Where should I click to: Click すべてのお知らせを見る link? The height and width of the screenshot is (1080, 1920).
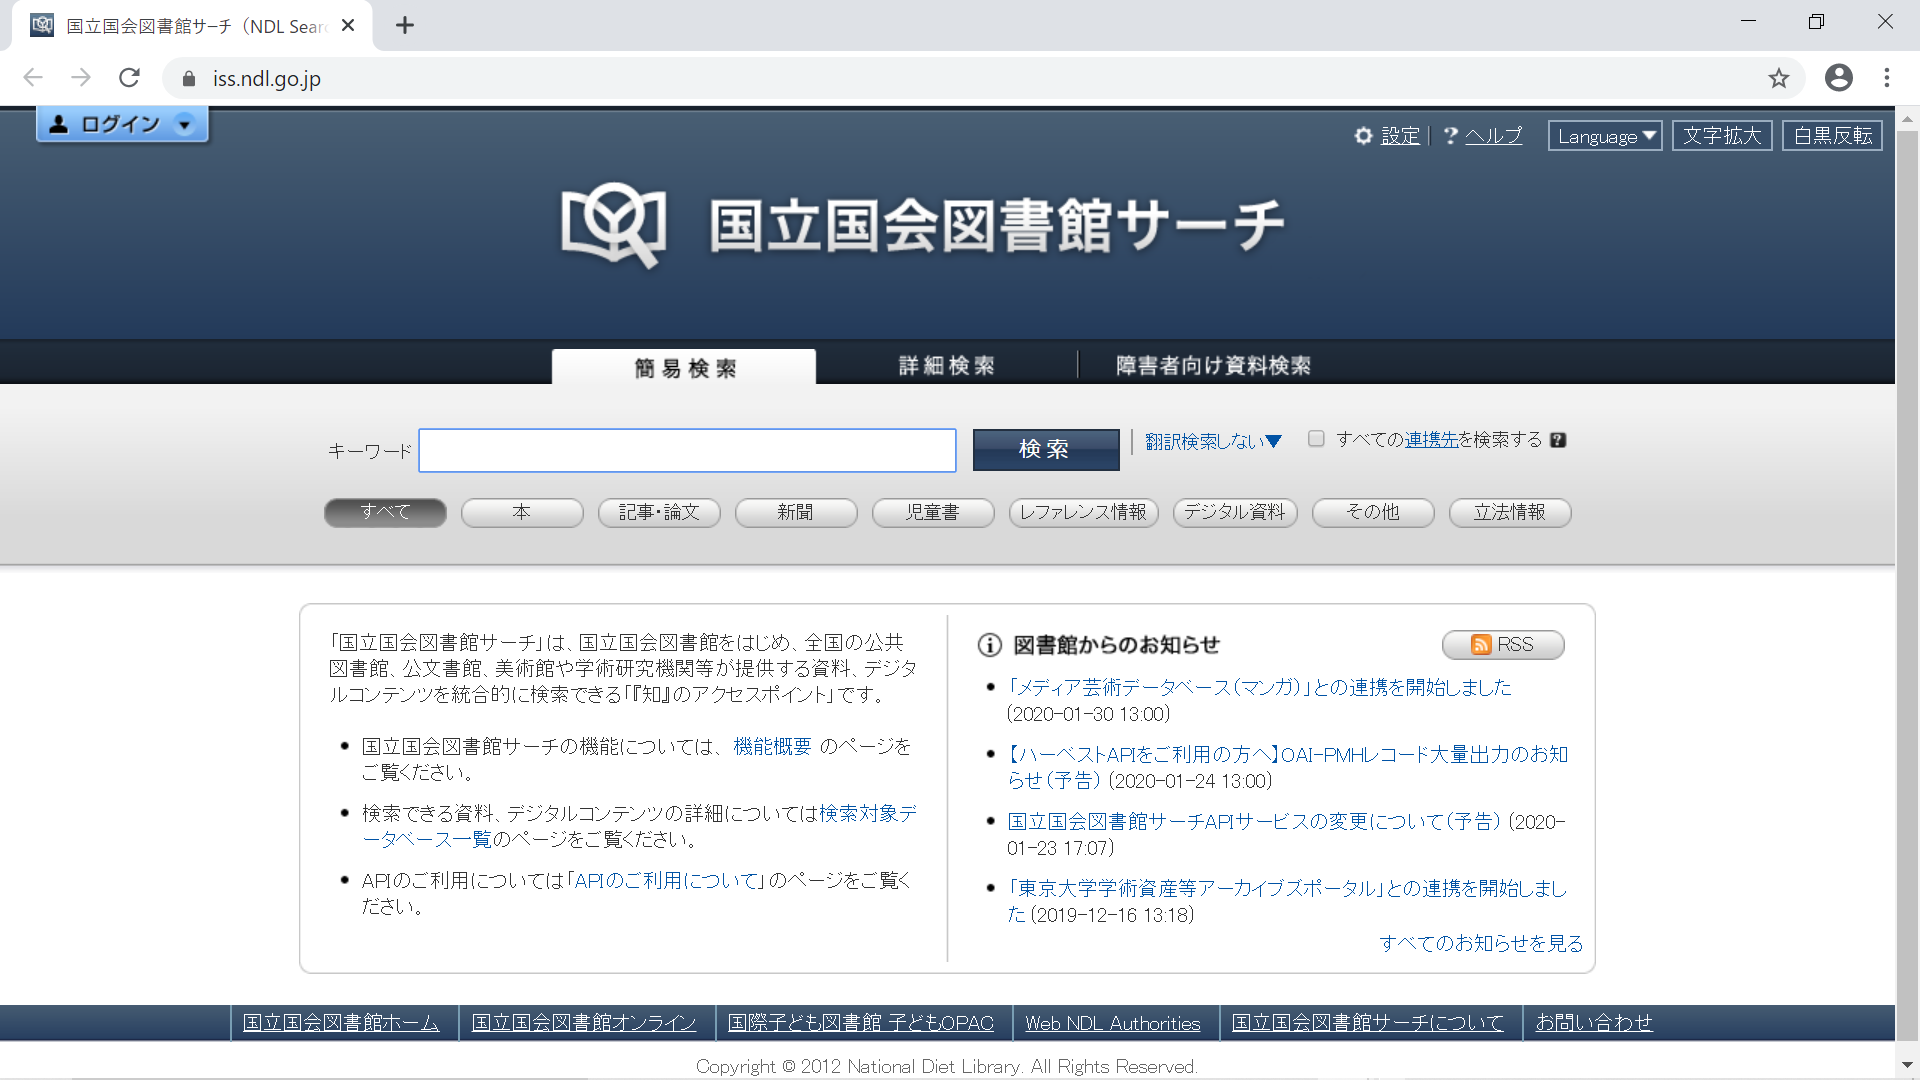(x=1481, y=943)
